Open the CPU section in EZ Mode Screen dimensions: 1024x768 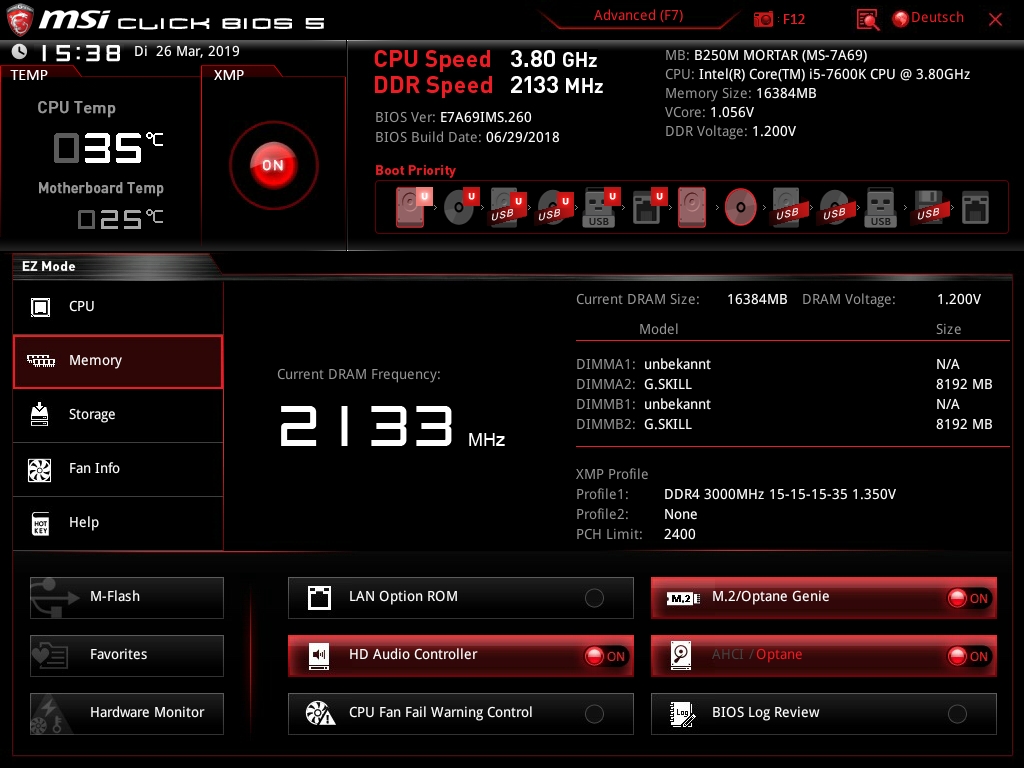point(118,306)
